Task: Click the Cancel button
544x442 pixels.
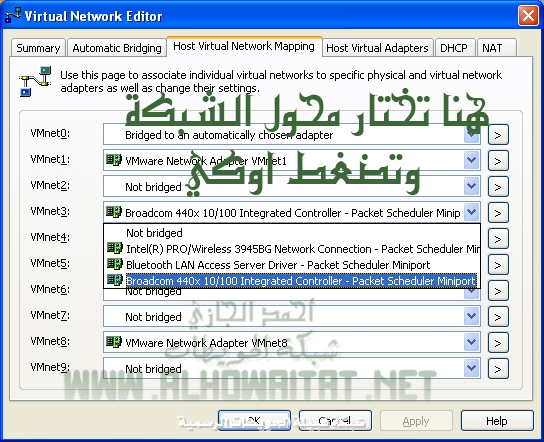Action: (335, 420)
